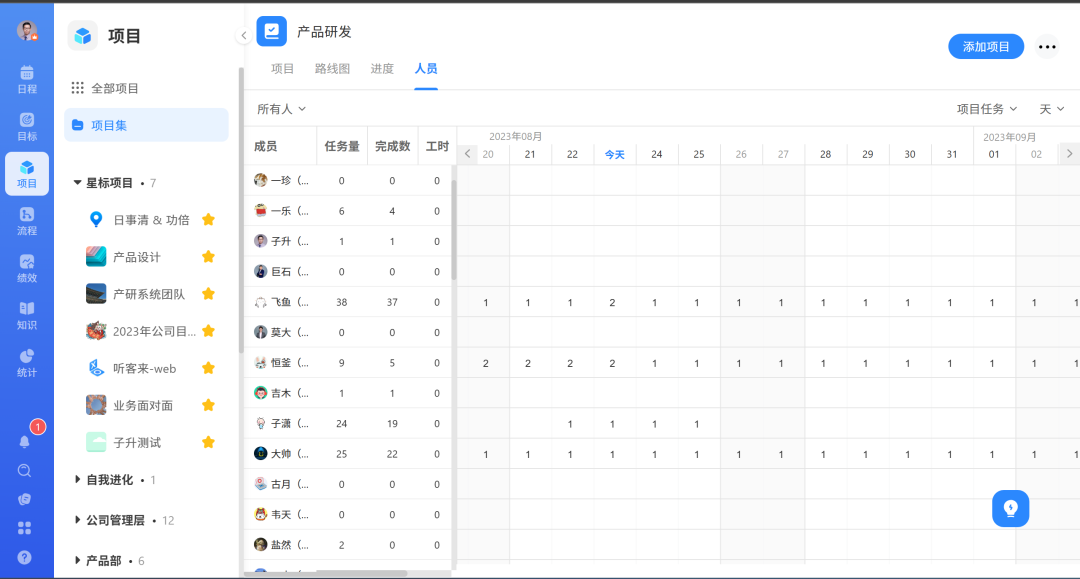
Task: Open the apps grid icon in sidebar
Action: [24, 528]
